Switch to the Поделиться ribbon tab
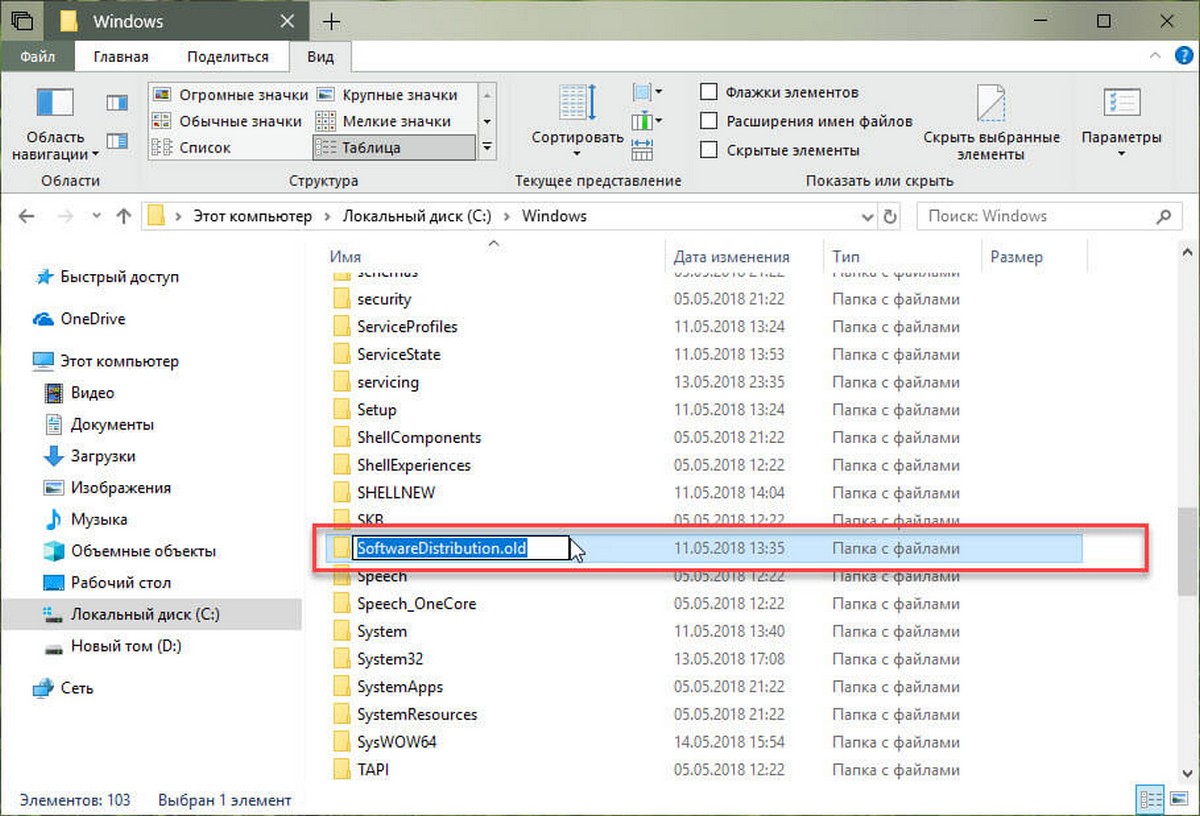1200x816 pixels. [228, 57]
